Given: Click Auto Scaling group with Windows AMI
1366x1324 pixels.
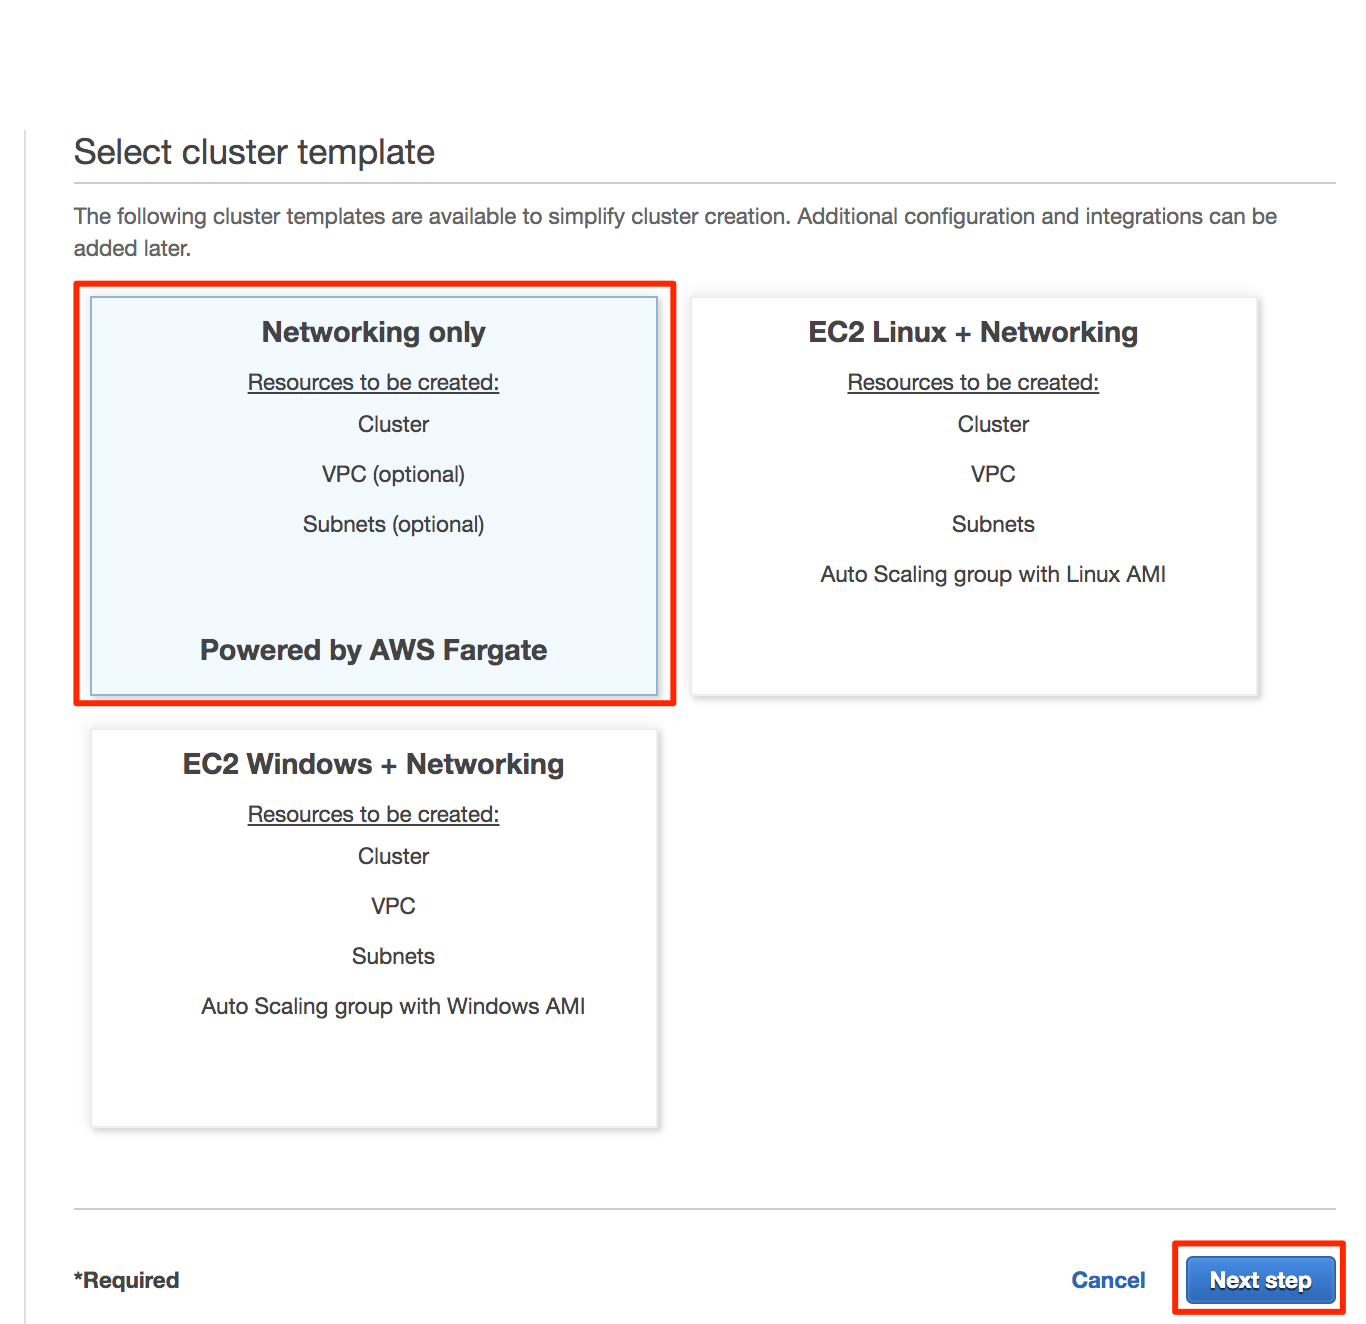Looking at the screenshot, I should coord(393,1006).
